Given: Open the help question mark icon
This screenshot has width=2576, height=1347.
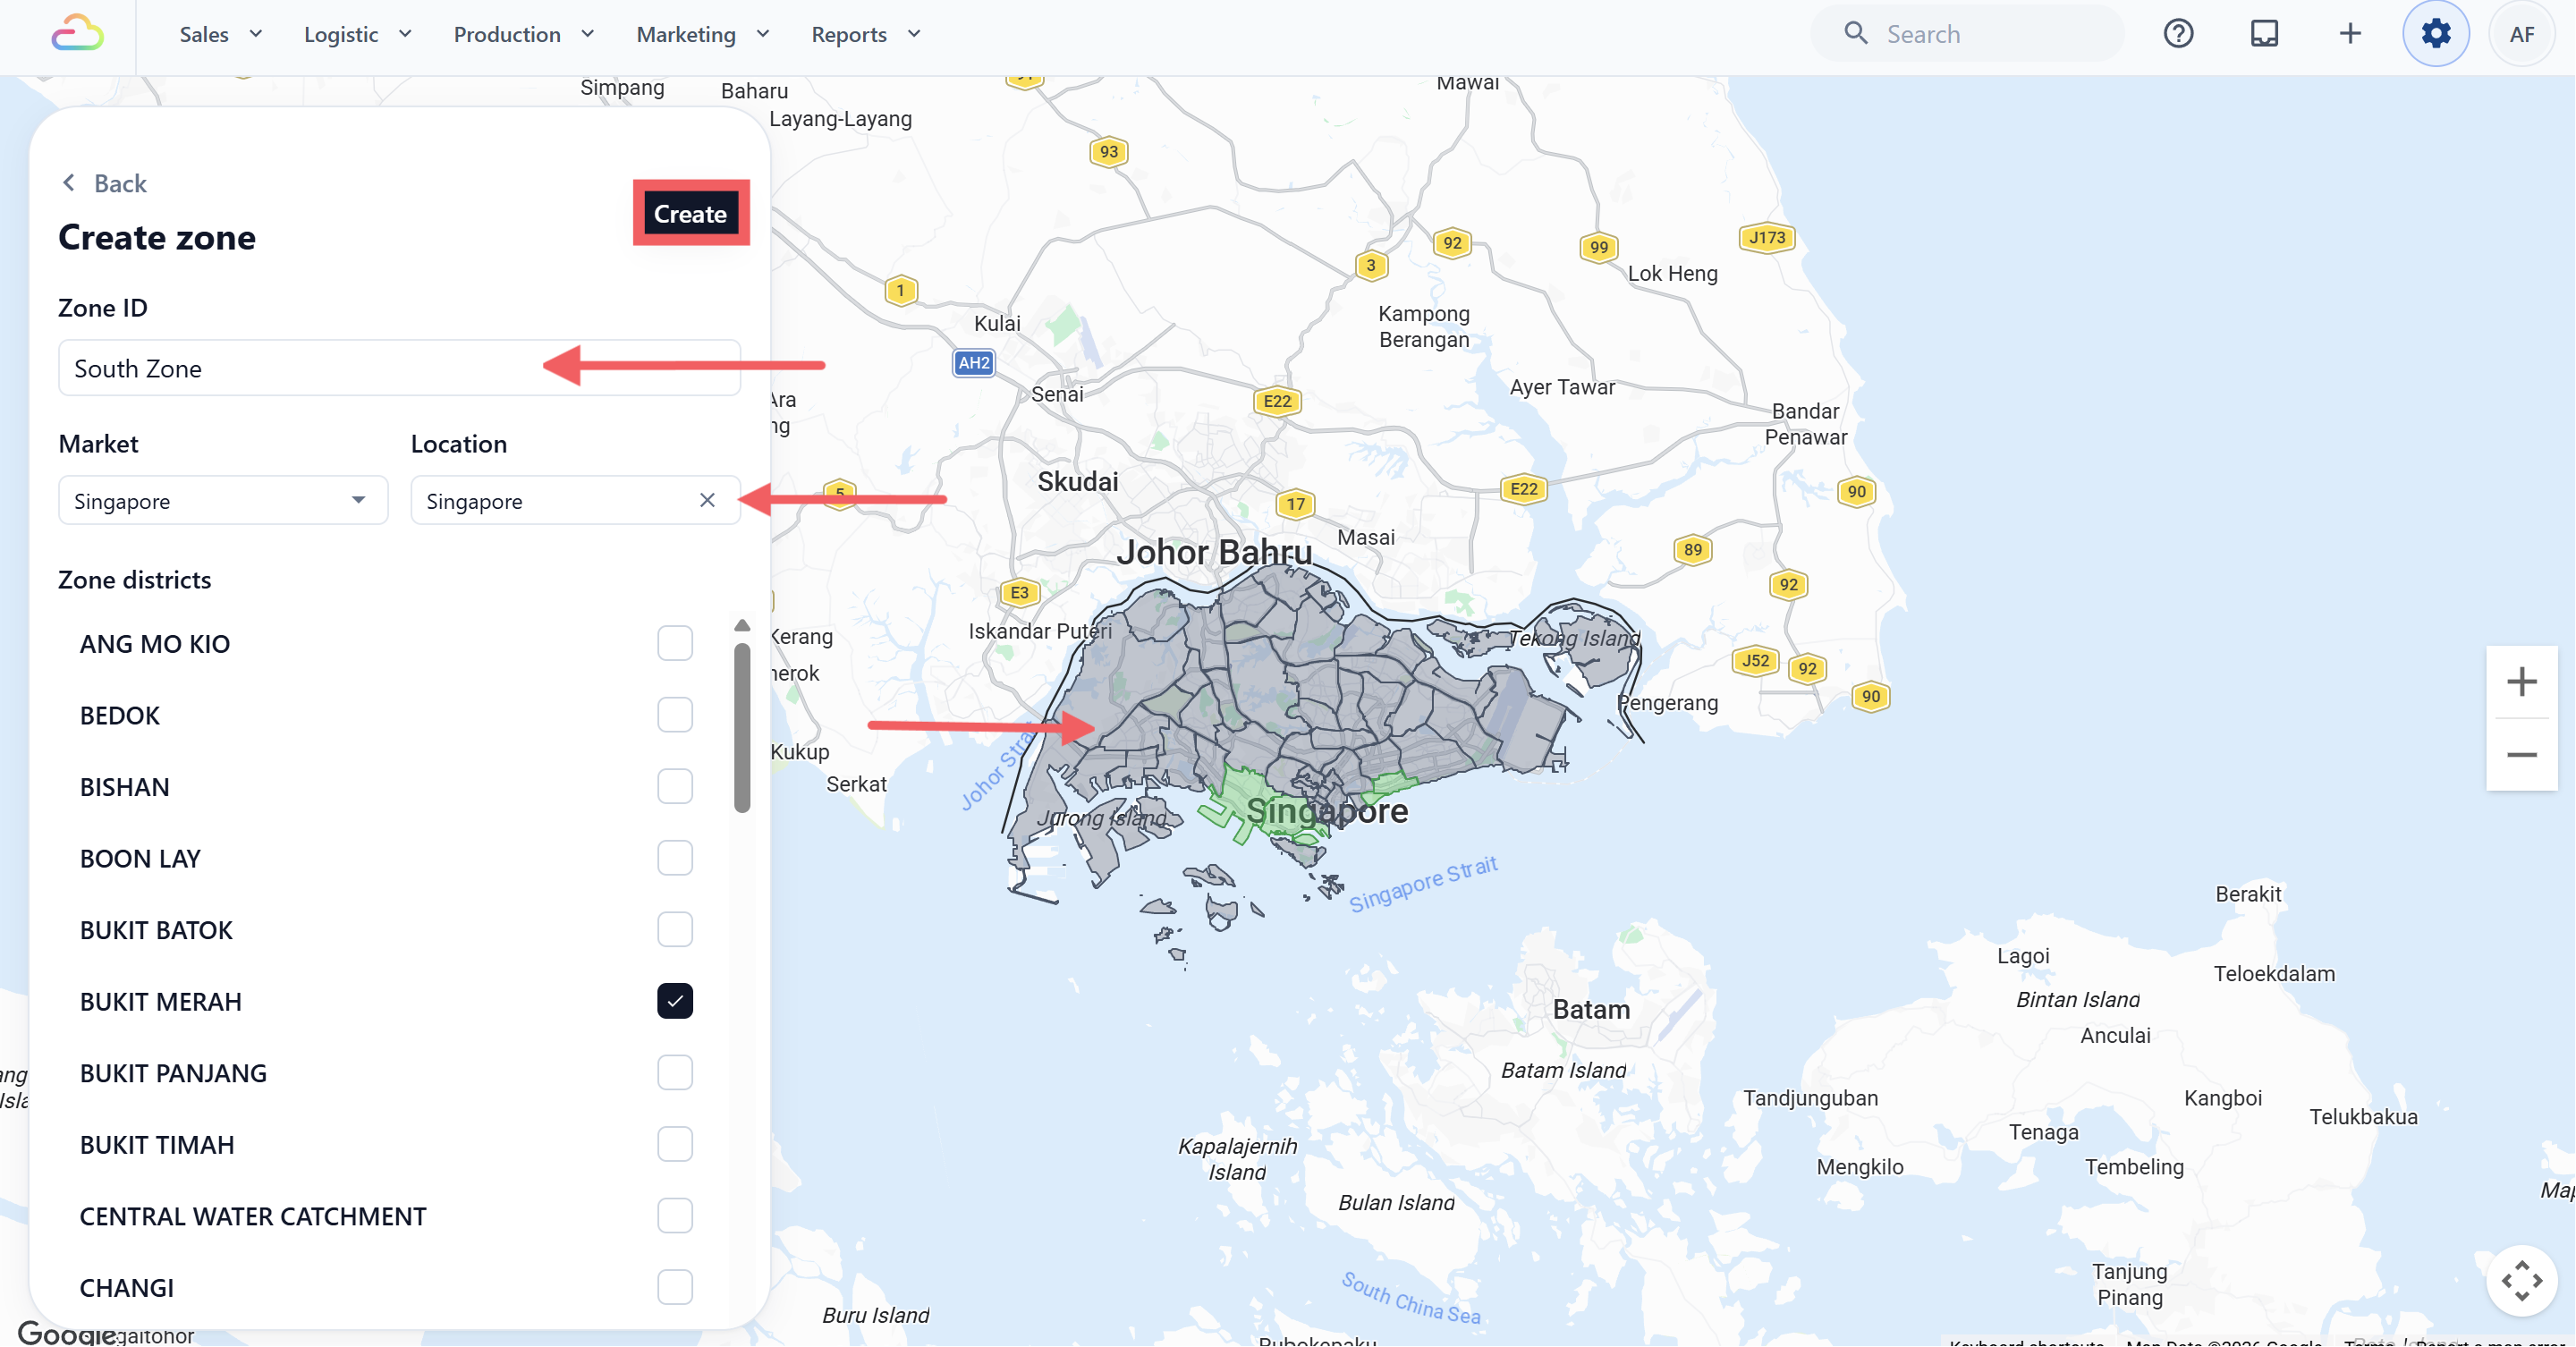Looking at the screenshot, I should tap(2178, 34).
